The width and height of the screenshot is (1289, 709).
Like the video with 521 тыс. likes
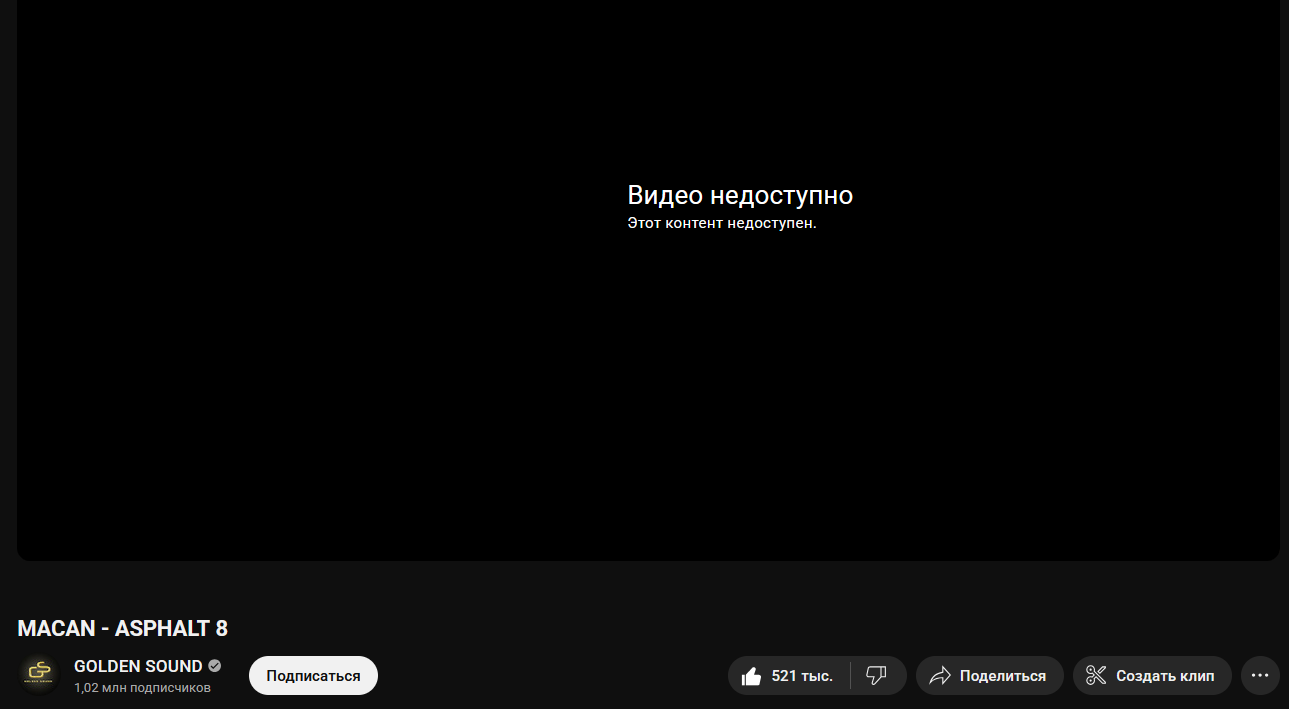pyautogui.click(x=789, y=676)
